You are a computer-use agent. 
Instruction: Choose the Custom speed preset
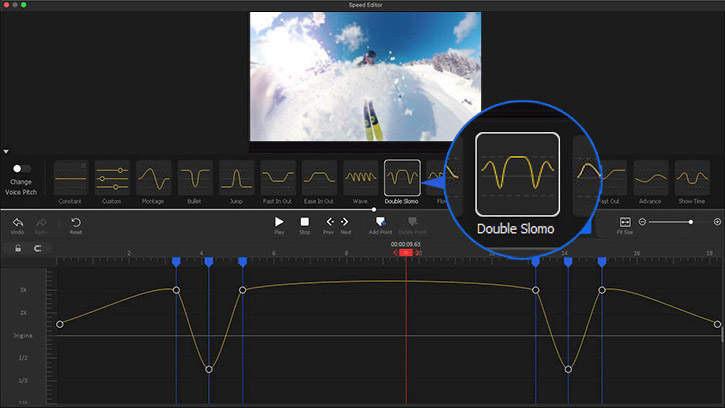coord(112,178)
